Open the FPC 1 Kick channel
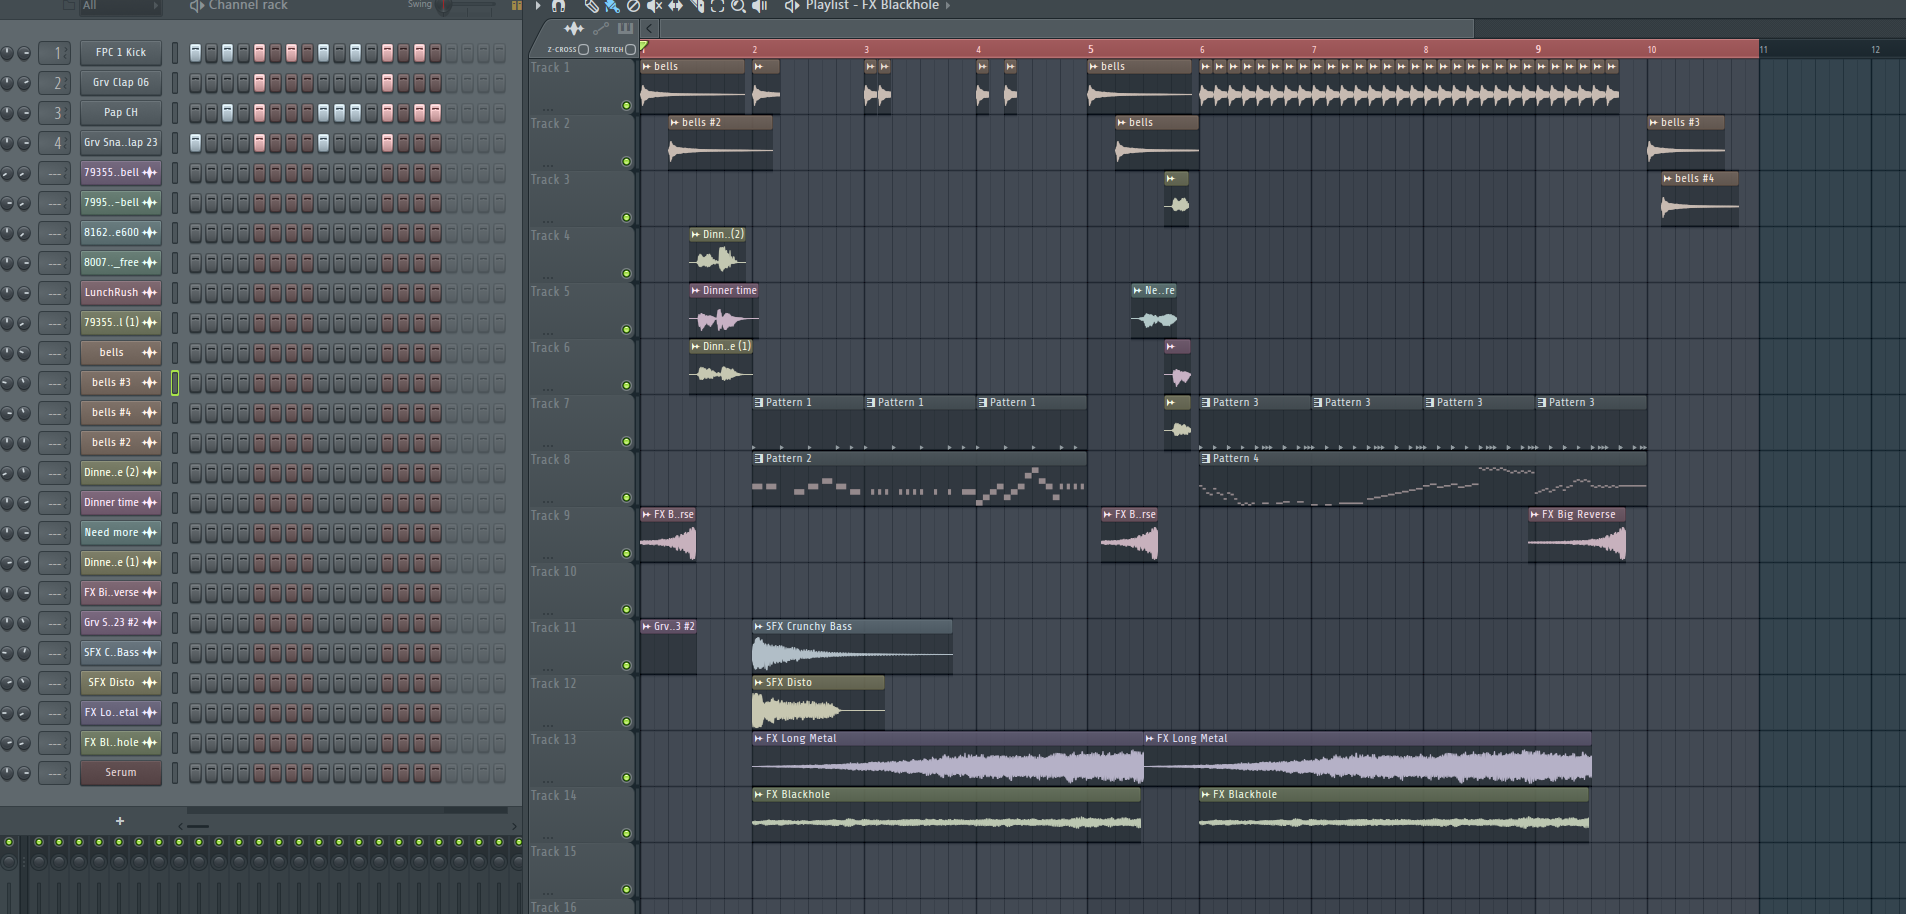Image resolution: width=1906 pixels, height=914 pixels. [121, 53]
